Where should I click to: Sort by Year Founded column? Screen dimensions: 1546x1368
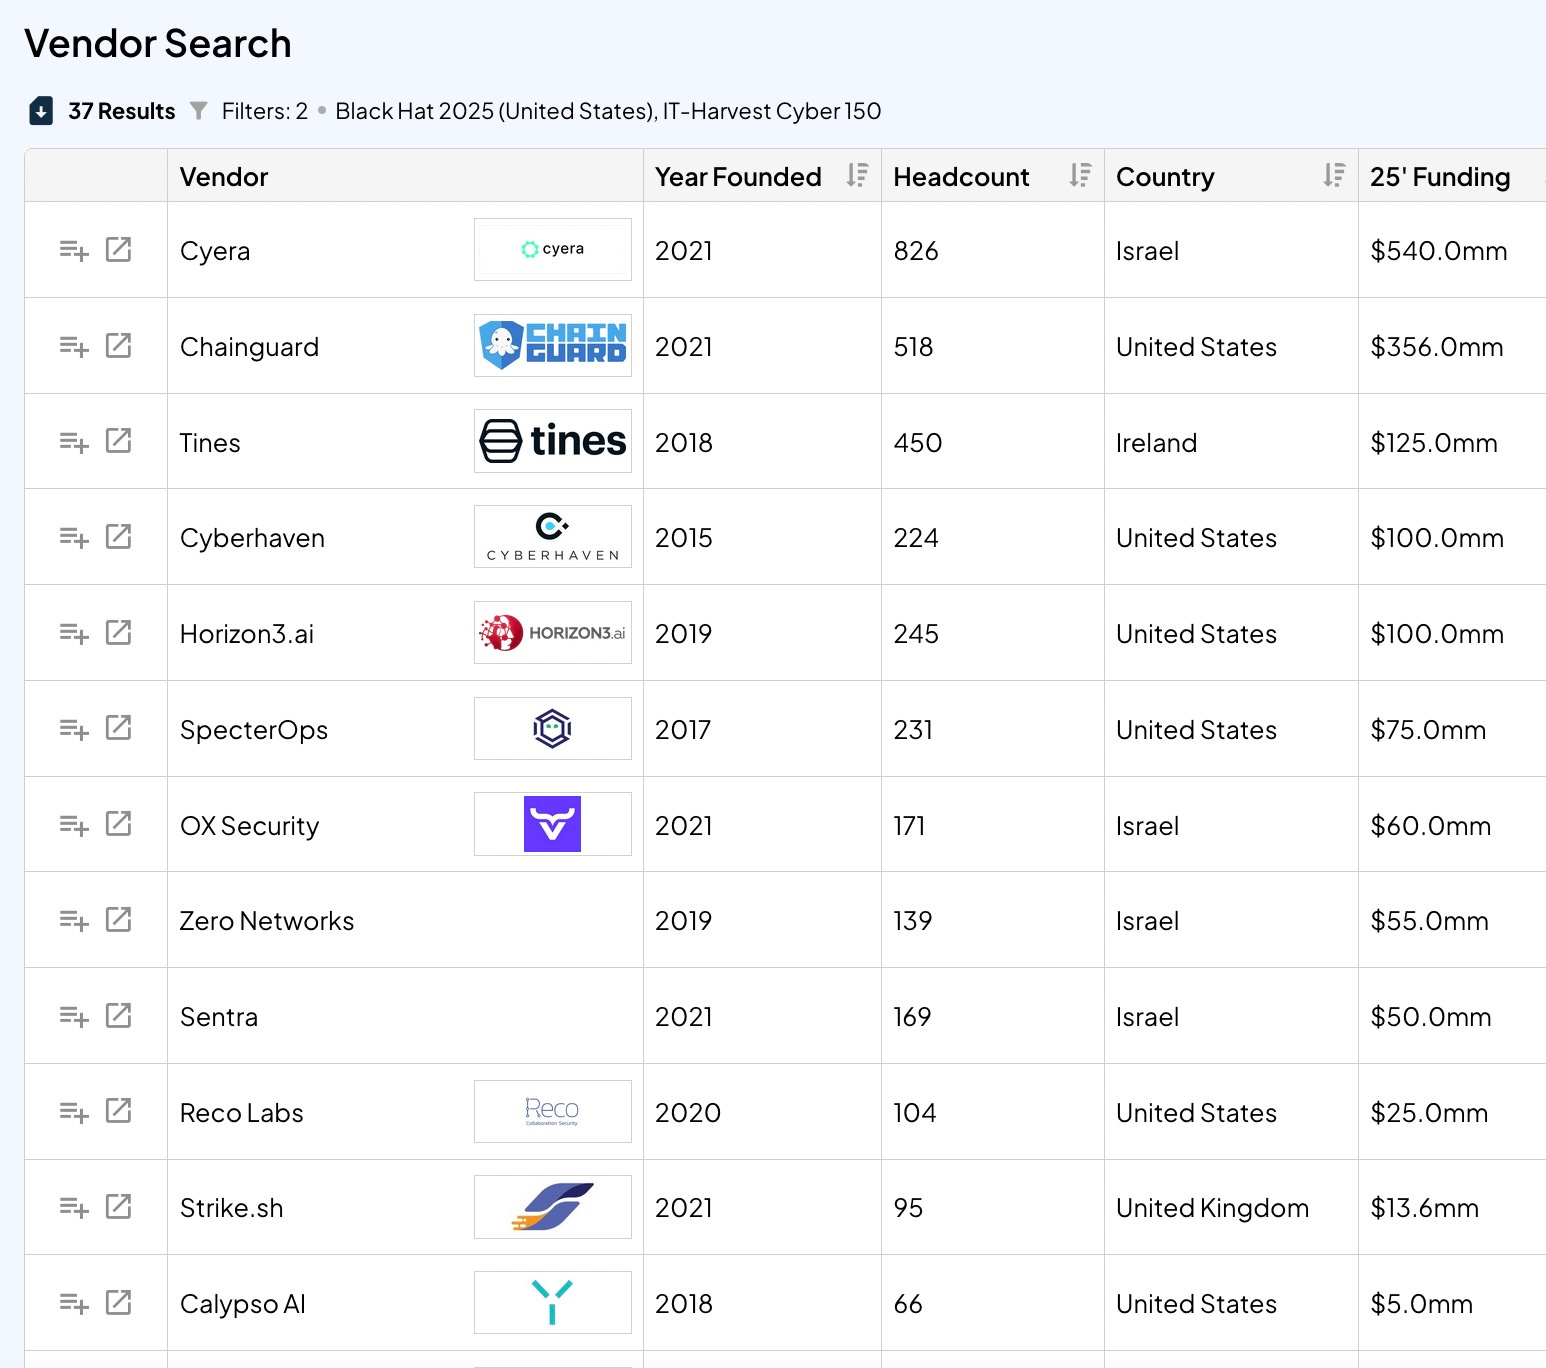pos(857,176)
